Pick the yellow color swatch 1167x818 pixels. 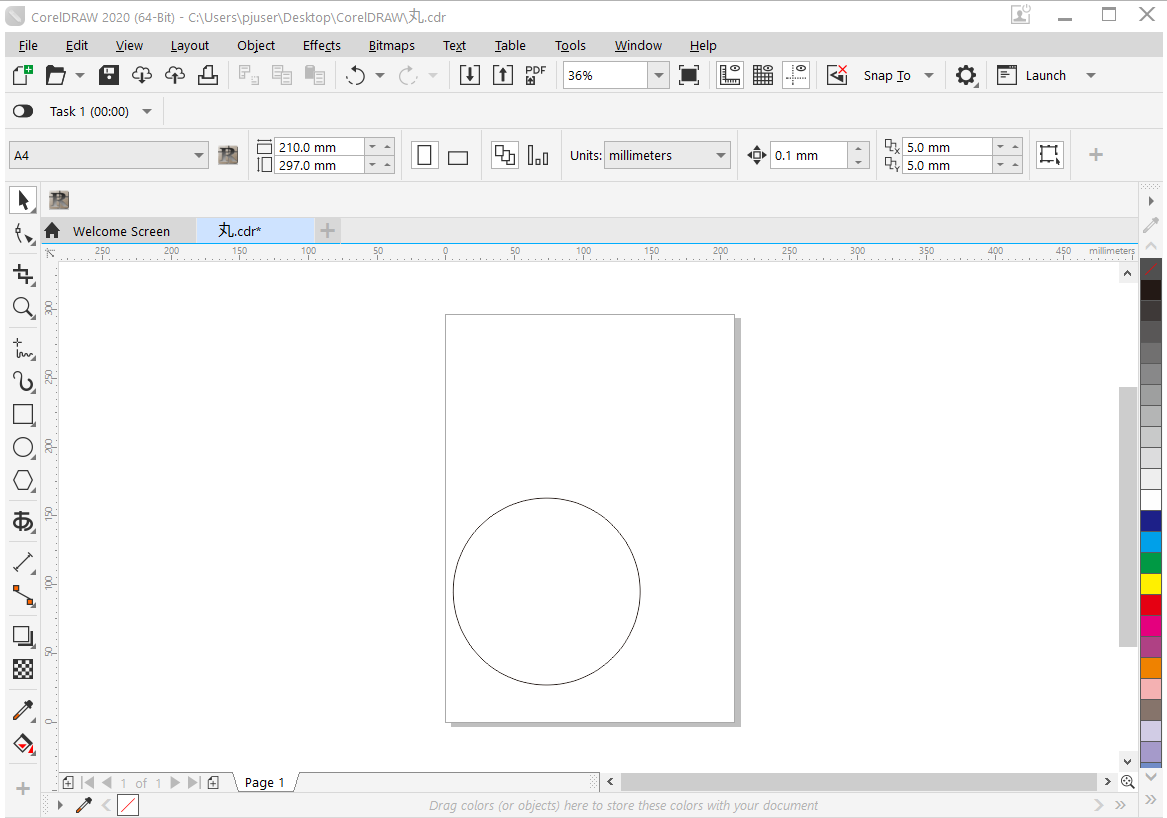tap(1151, 584)
